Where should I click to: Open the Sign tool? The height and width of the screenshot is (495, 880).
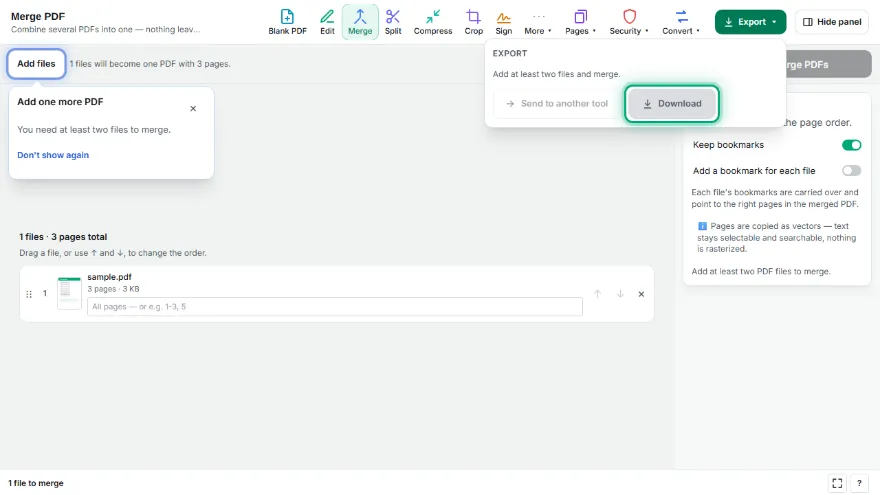coord(503,22)
